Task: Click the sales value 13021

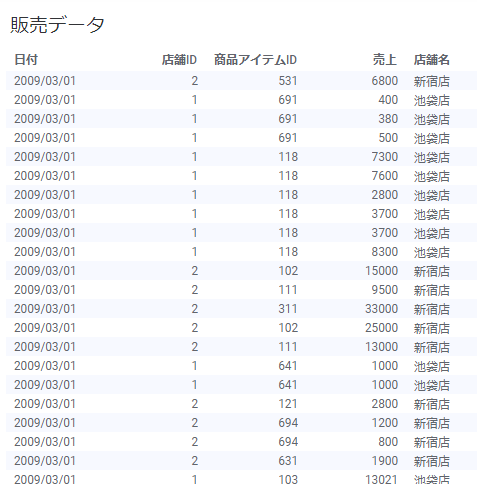Action: tap(381, 480)
